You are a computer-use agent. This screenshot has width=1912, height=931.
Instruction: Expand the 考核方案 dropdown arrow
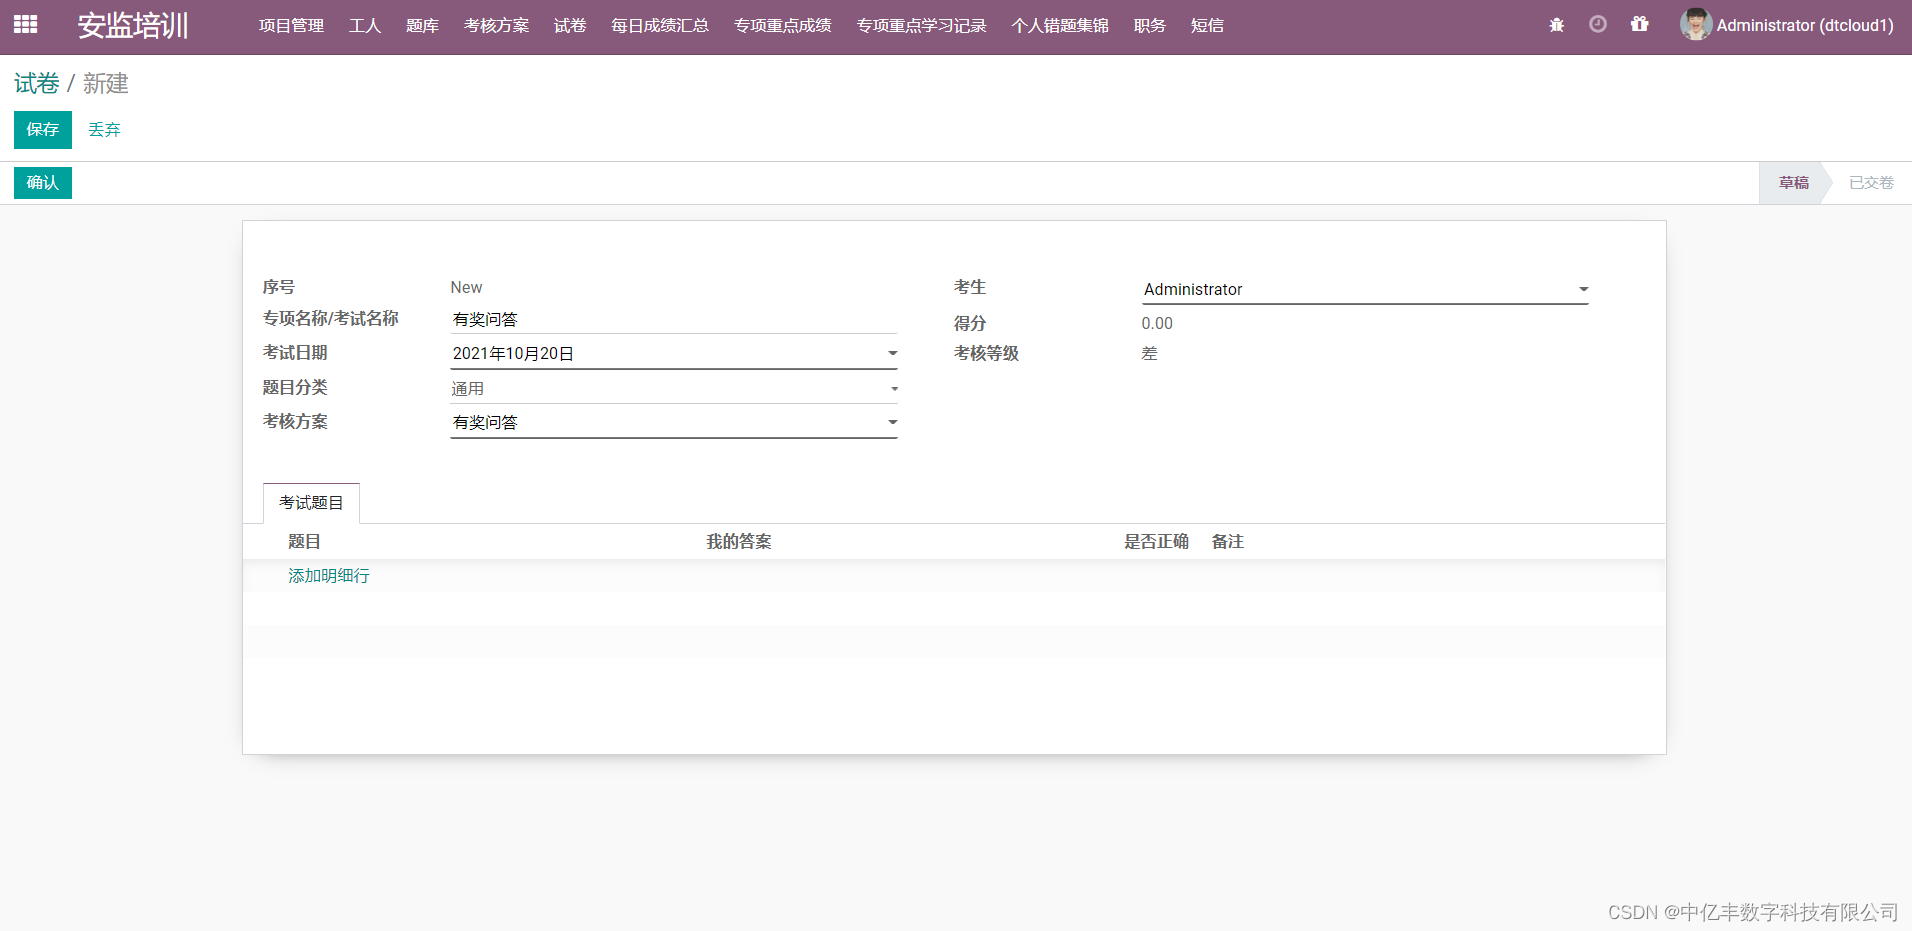[892, 422]
